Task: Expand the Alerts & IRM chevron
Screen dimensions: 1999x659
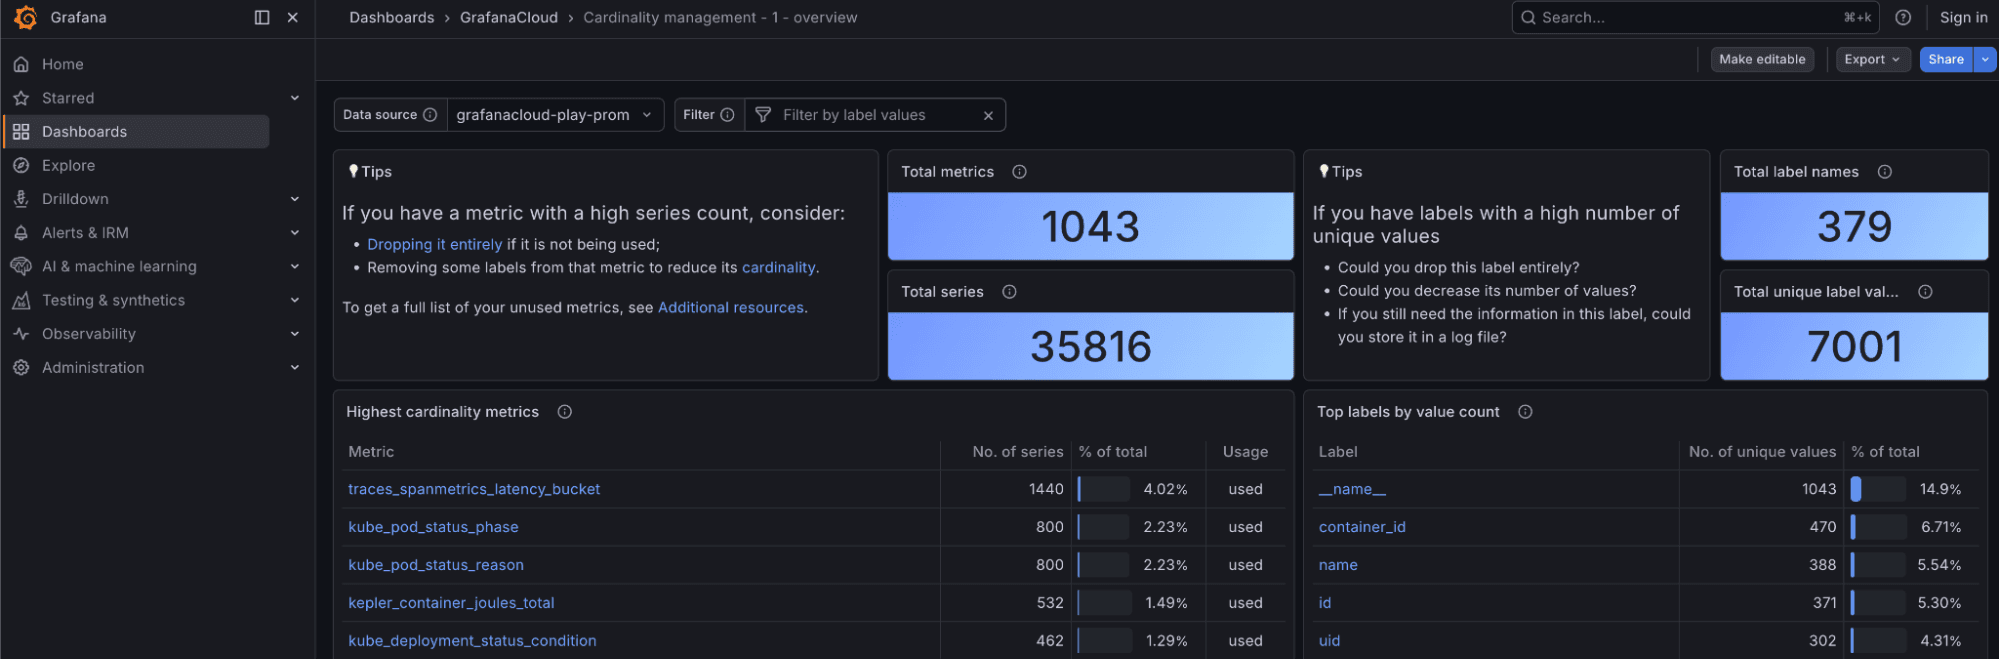Action: click(x=295, y=233)
